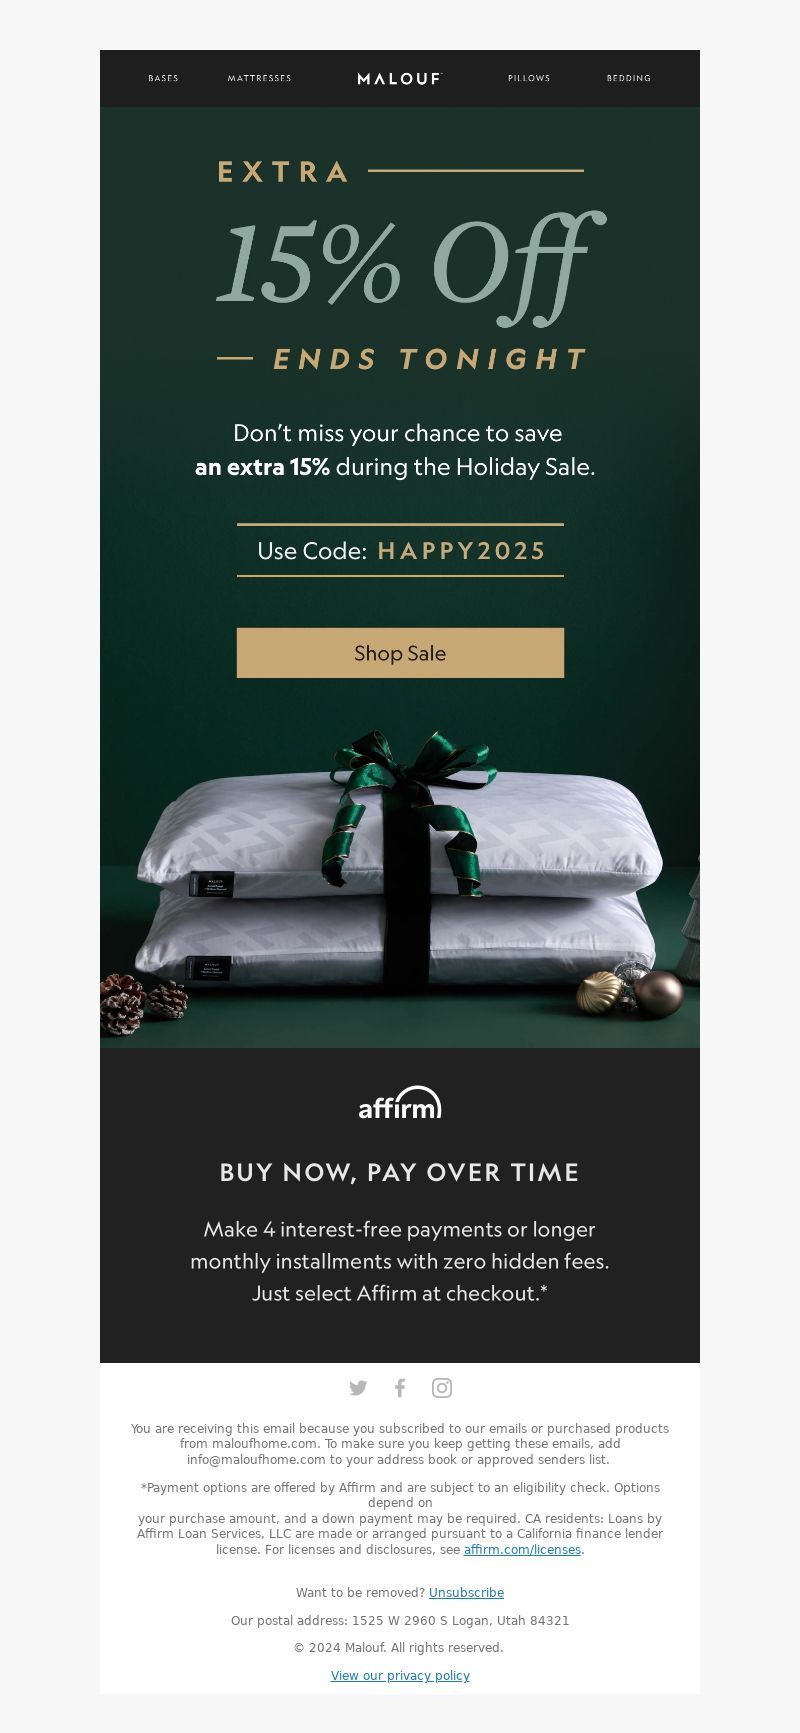Click the gold ornament in the image
Screen dimensions: 800x1733
(599, 992)
